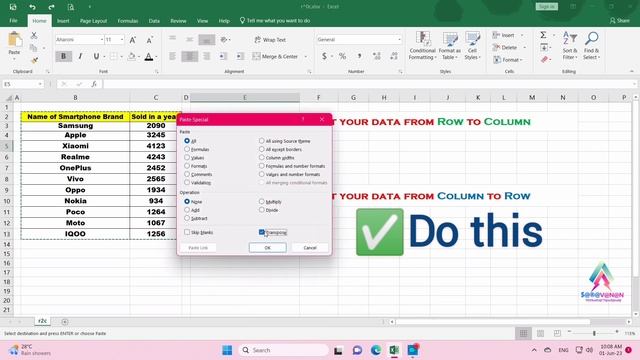This screenshot has width=640, height=360.
Task: Click the Share button
Action: [x=619, y=20]
